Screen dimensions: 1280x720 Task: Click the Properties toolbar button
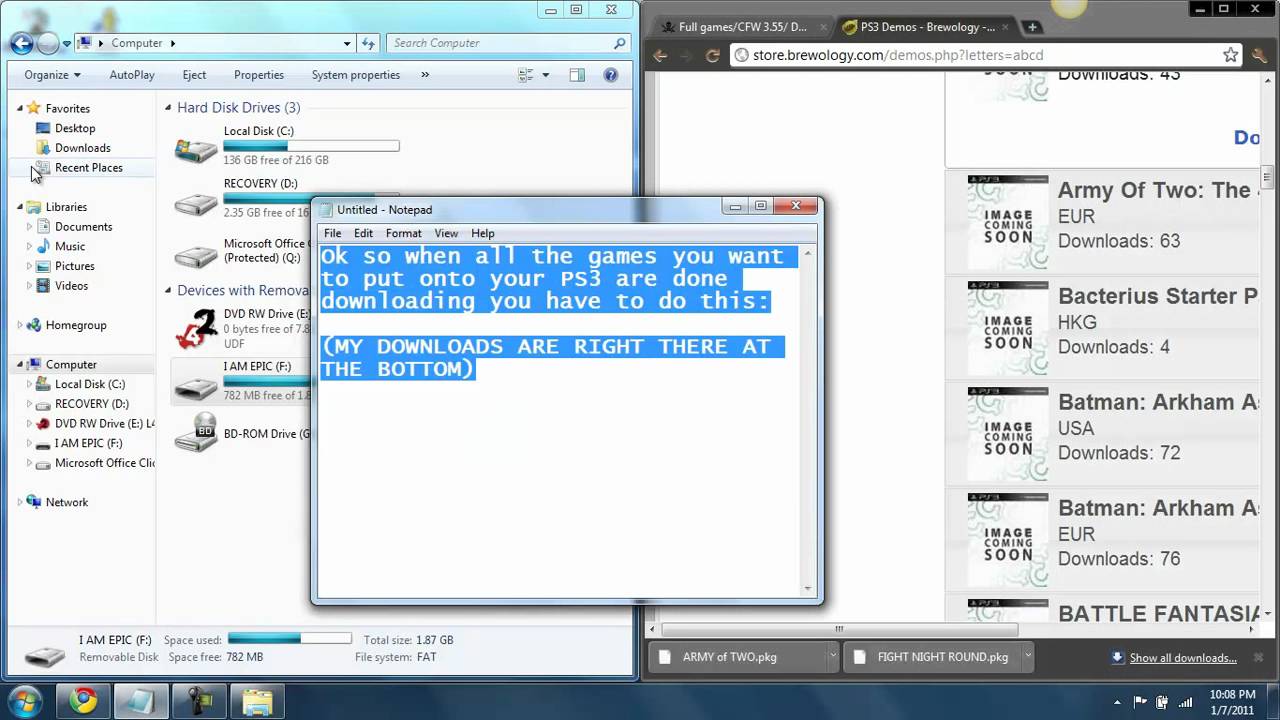[x=259, y=75]
